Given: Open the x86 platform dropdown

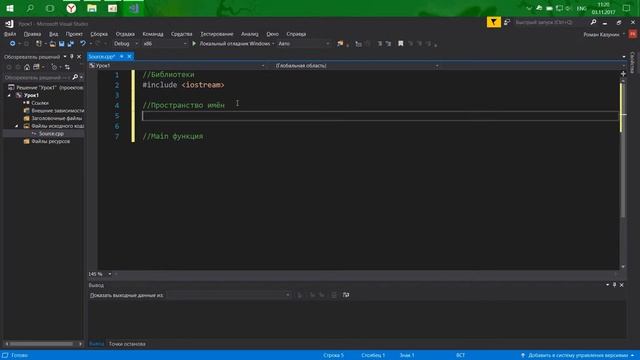Looking at the screenshot, I should [x=164, y=44].
